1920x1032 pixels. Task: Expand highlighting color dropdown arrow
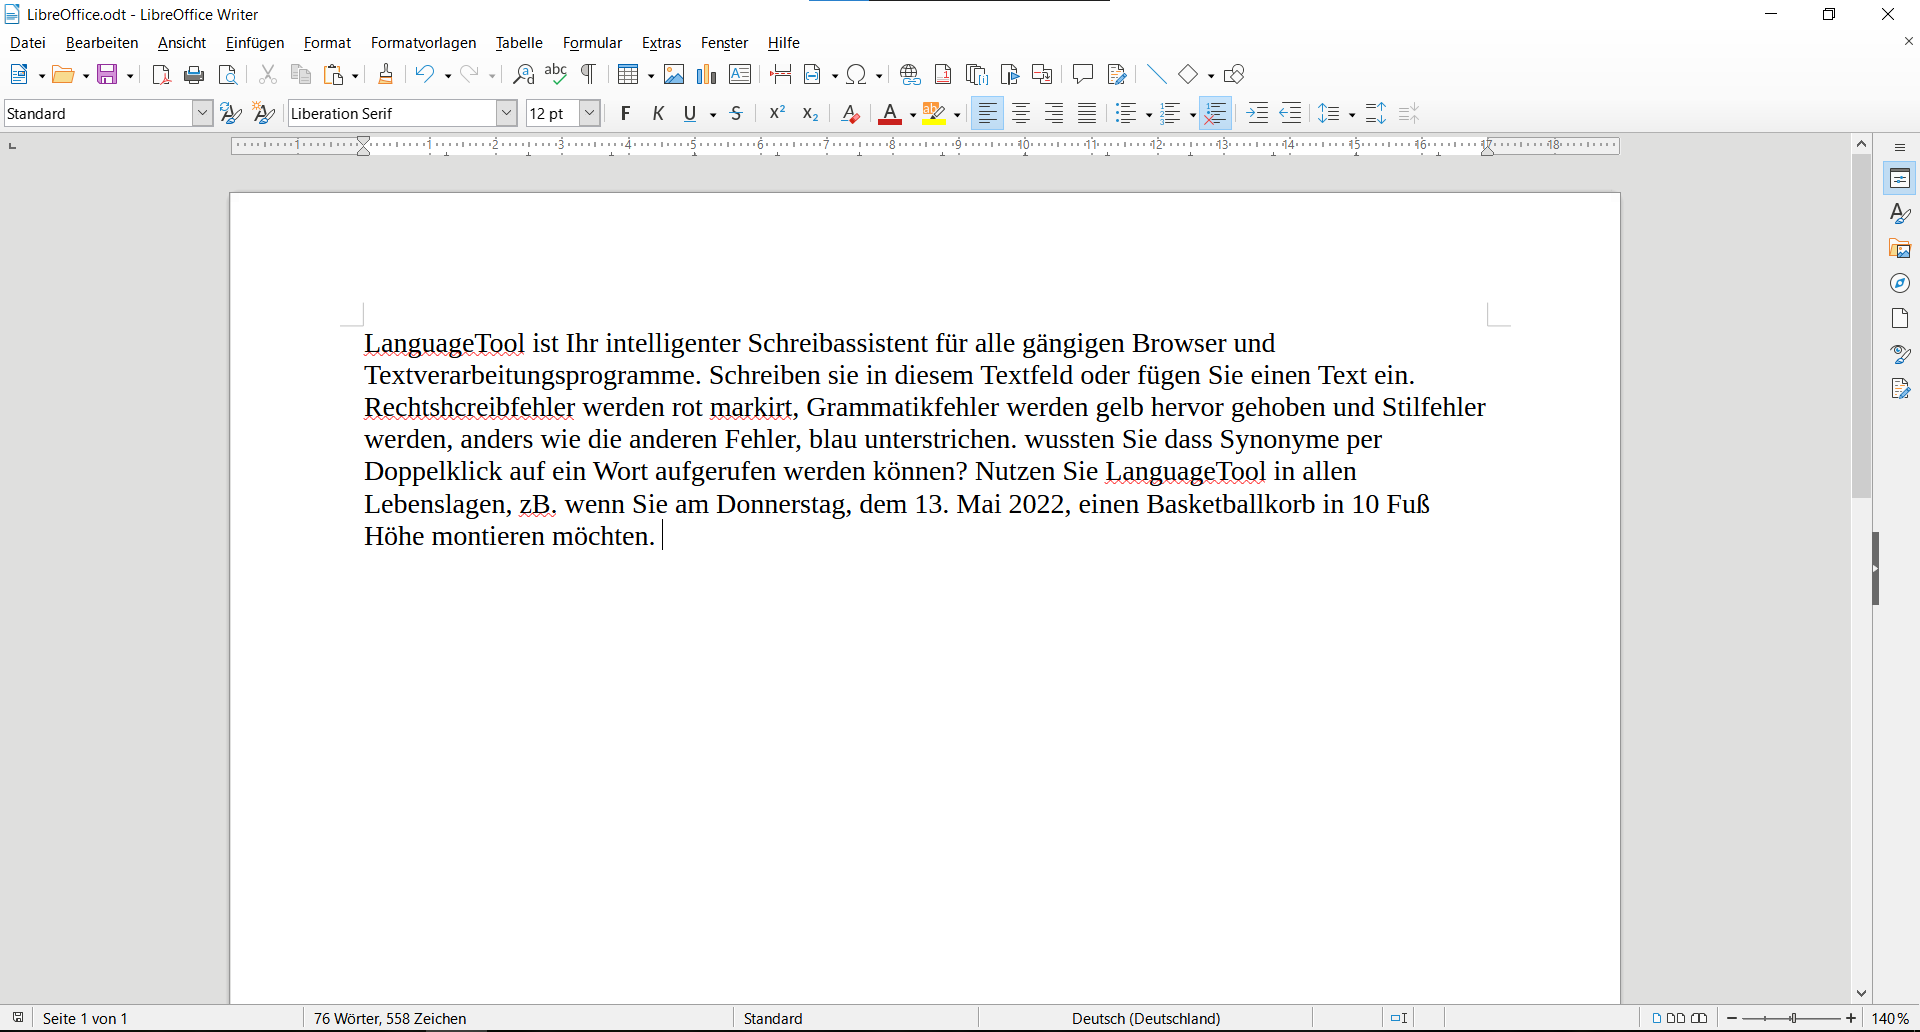pyautogui.click(x=957, y=115)
